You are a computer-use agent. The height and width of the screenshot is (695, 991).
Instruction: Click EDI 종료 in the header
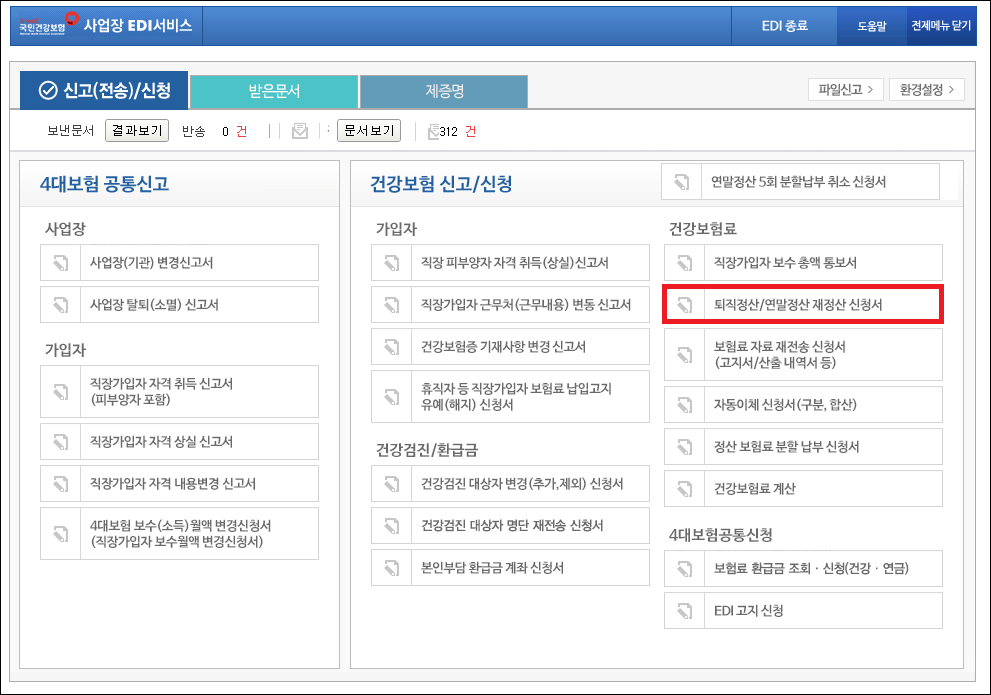click(784, 26)
